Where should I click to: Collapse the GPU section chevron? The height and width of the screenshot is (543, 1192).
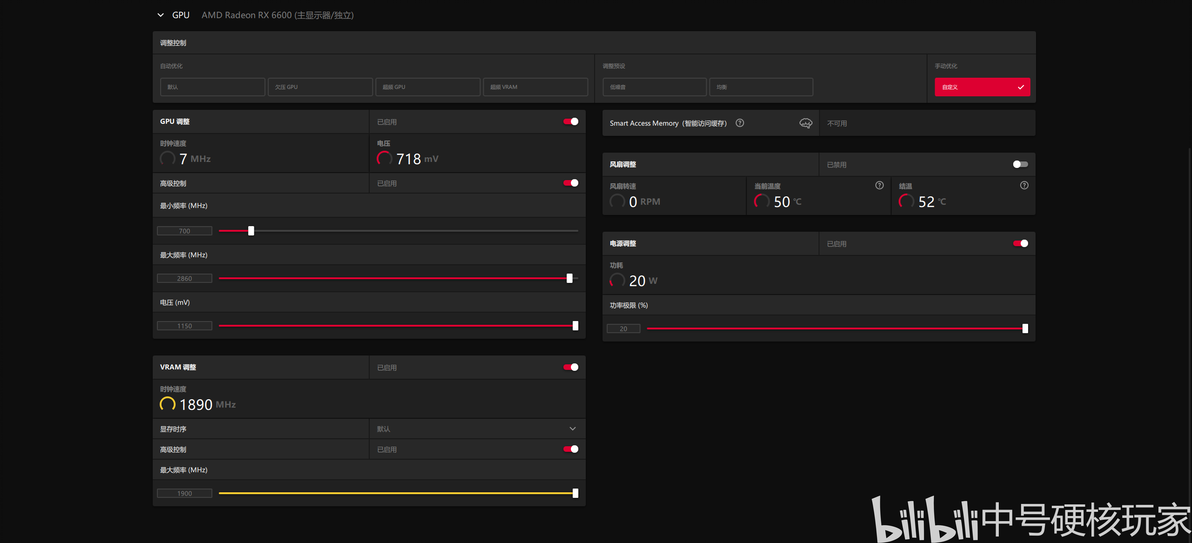160,14
